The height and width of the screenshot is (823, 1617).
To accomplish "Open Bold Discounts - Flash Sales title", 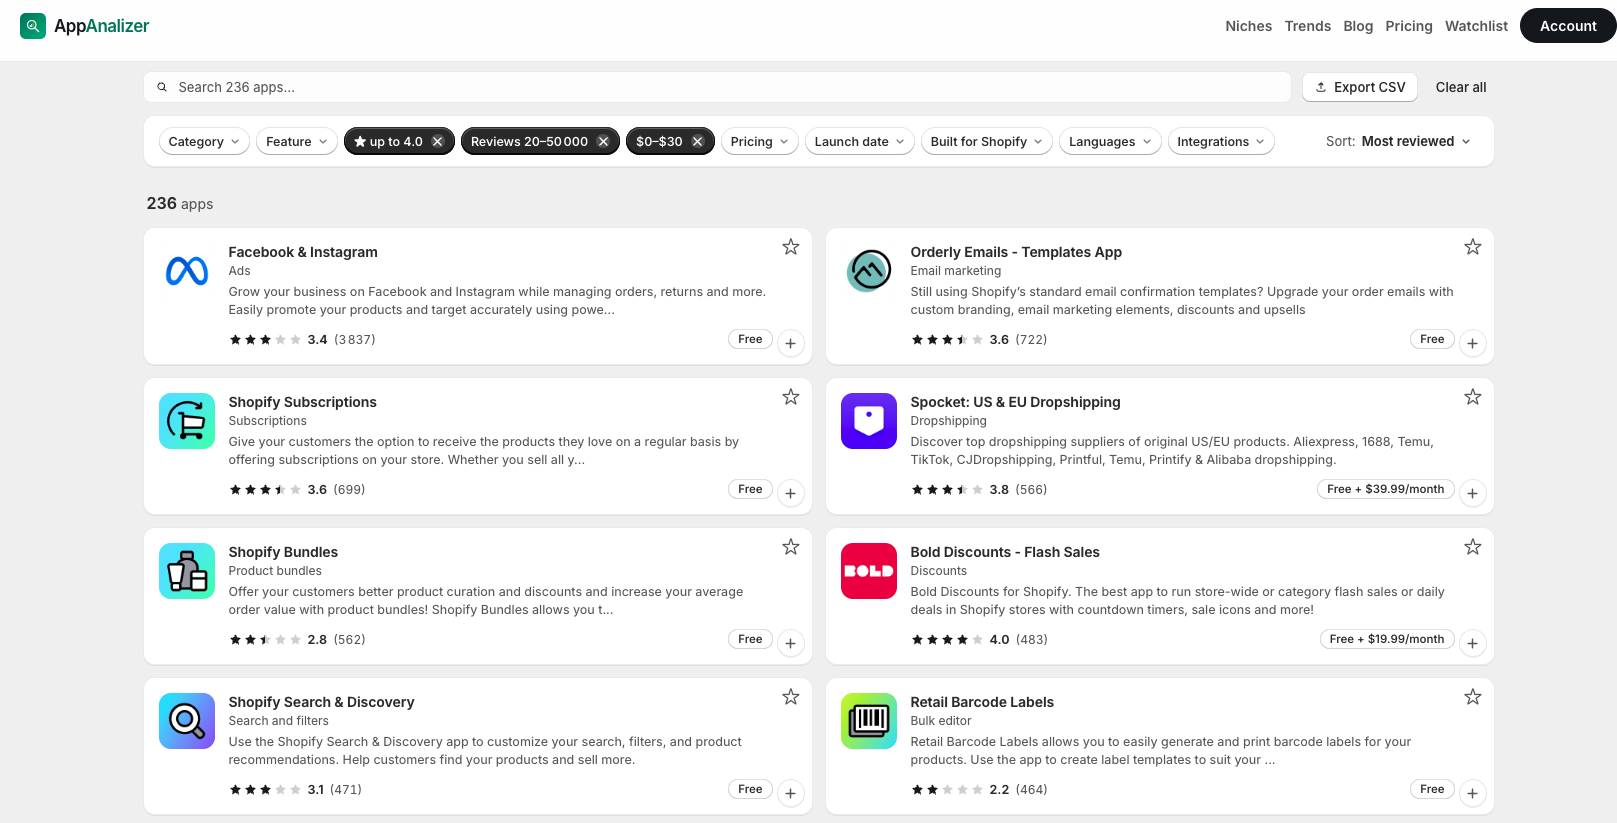I will [x=1004, y=552].
